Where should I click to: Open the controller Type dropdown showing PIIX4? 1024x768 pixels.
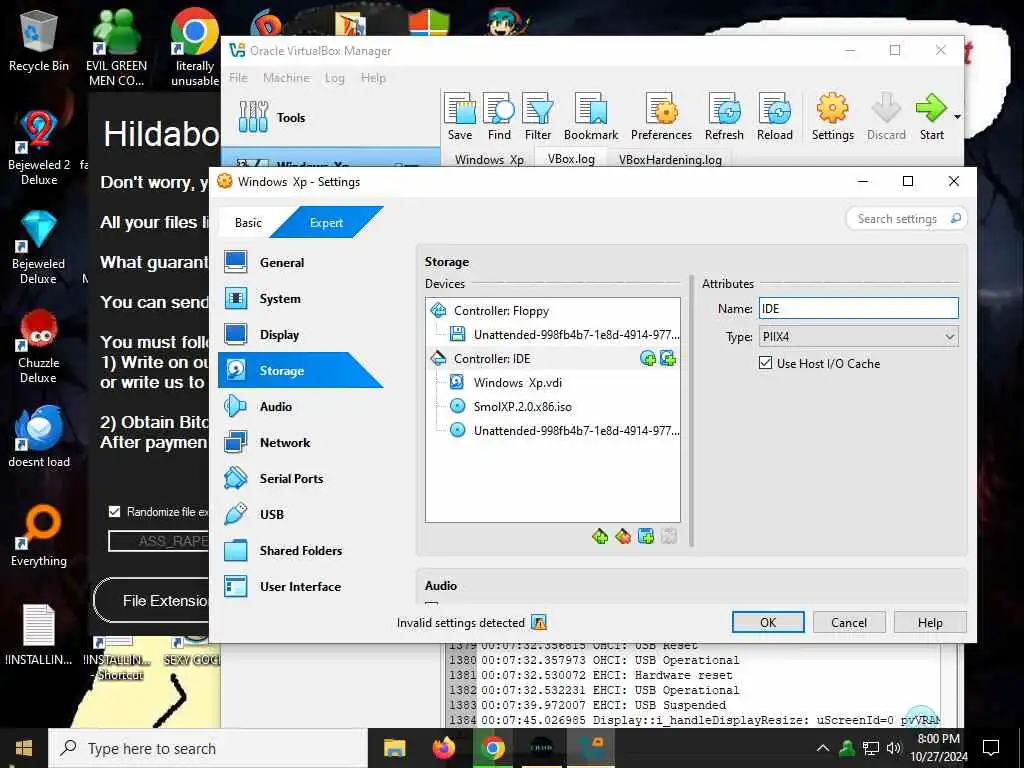pyautogui.click(x=858, y=337)
